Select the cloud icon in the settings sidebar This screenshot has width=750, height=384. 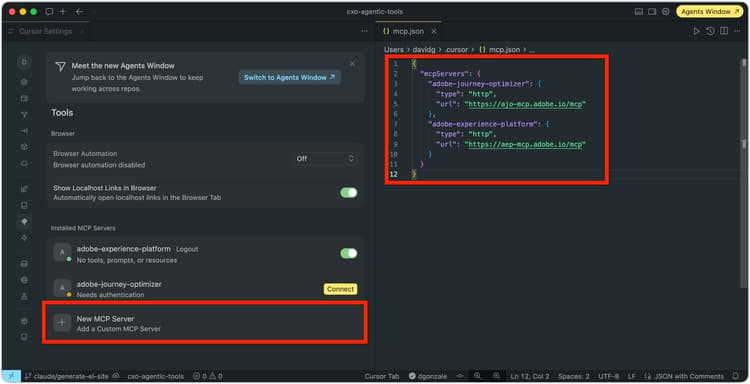tap(24, 163)
